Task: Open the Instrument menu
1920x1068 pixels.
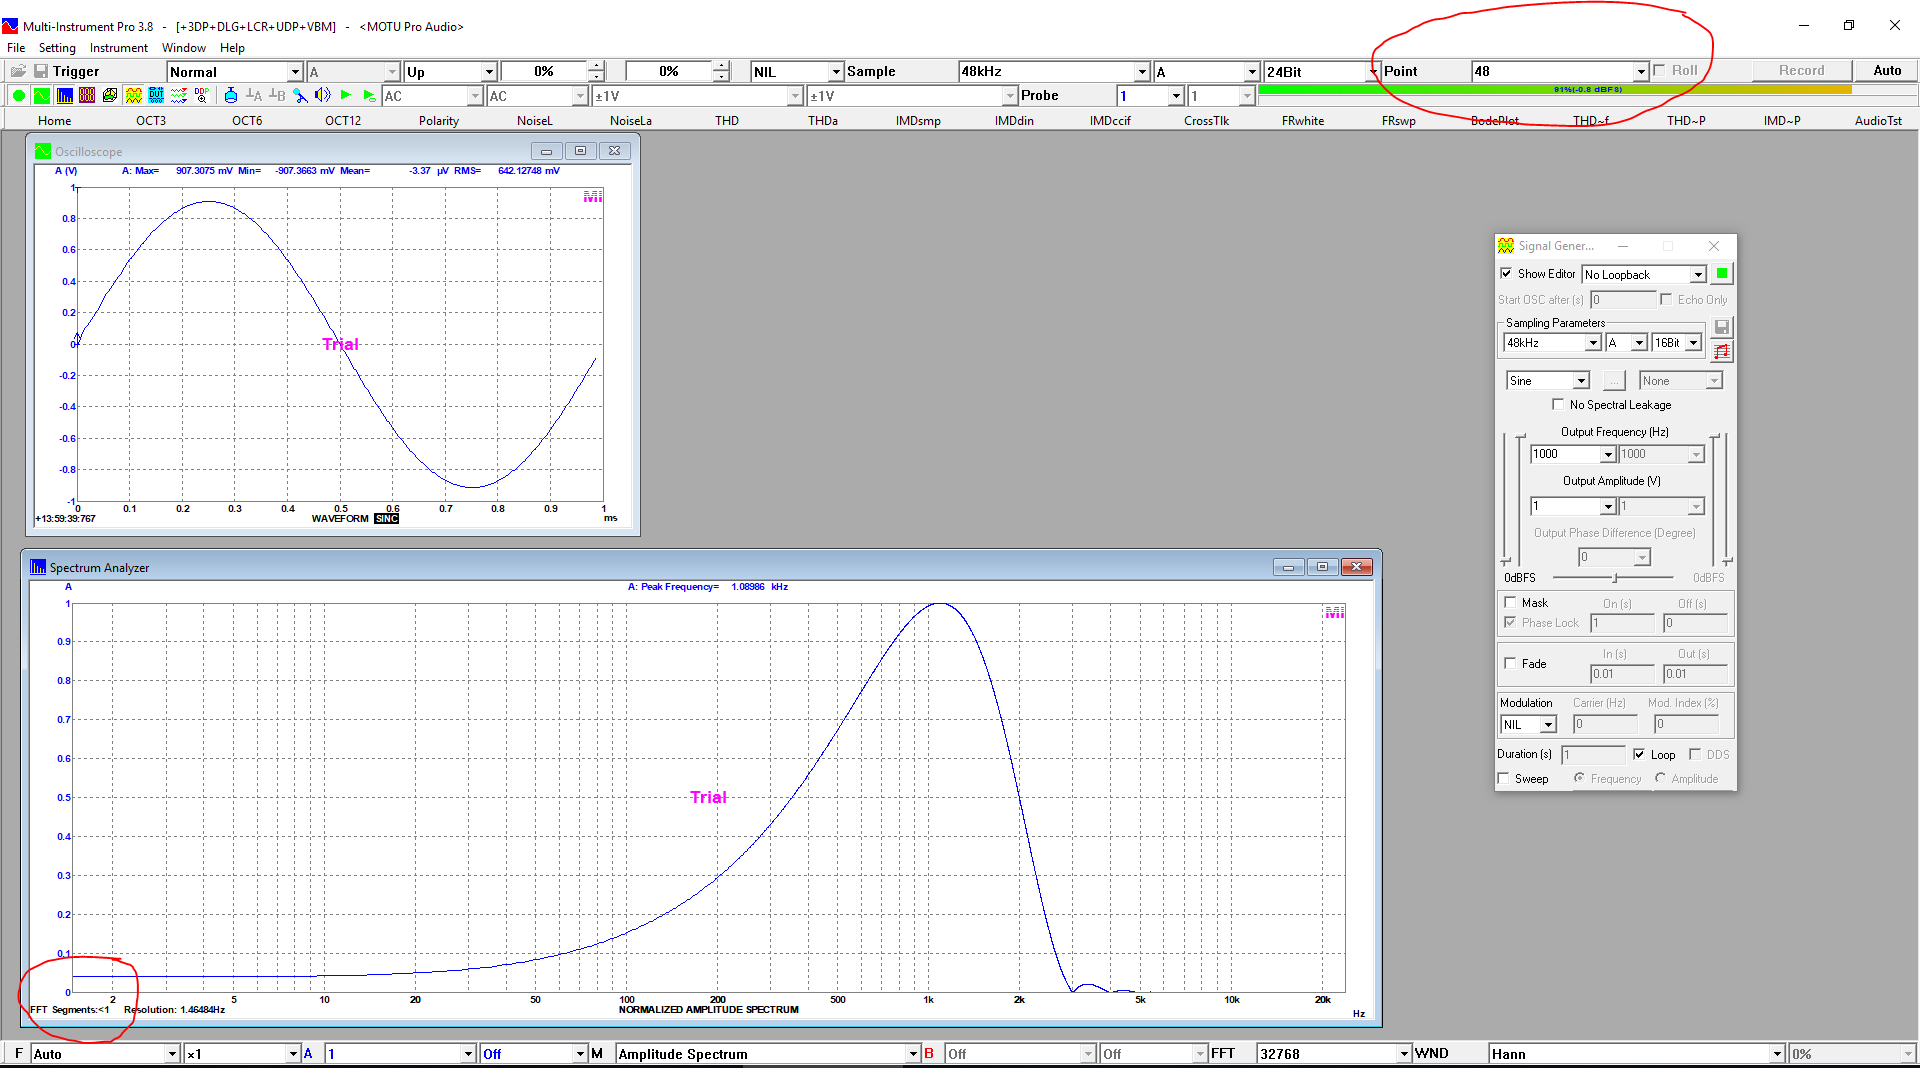Action: click(x=118, y=48)
